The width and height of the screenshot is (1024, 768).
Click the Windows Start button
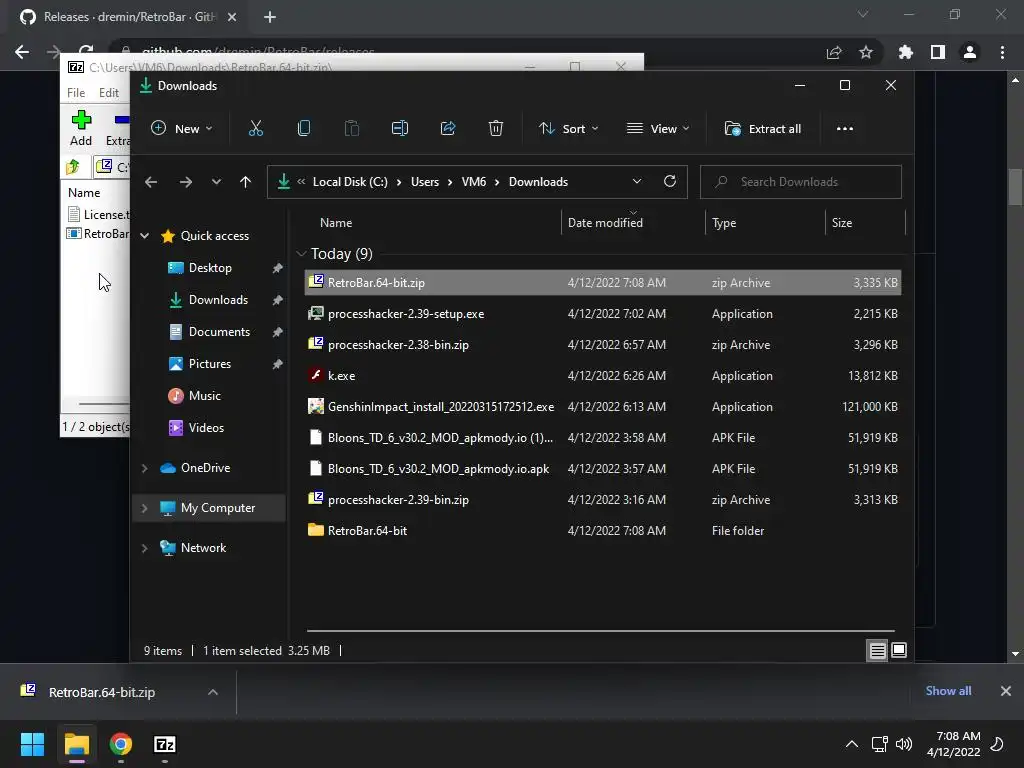click(x=32, y=744)
